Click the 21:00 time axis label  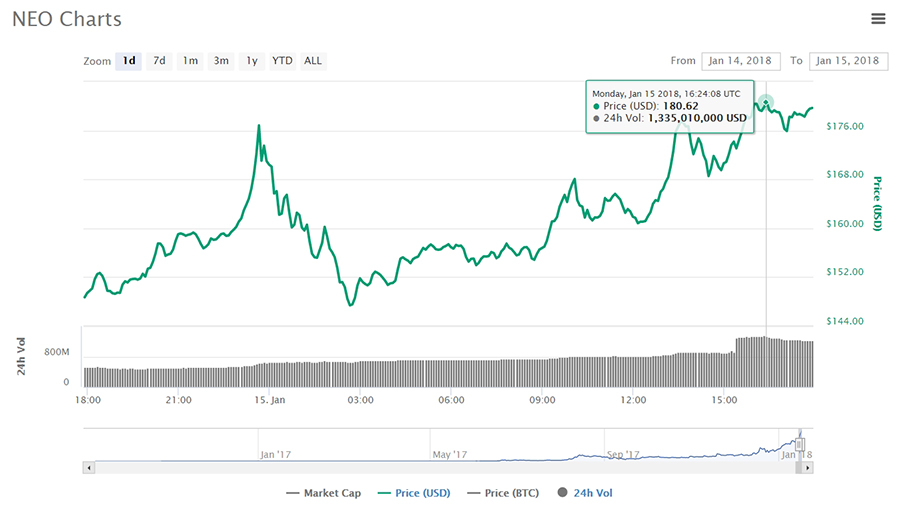(179, 400)
